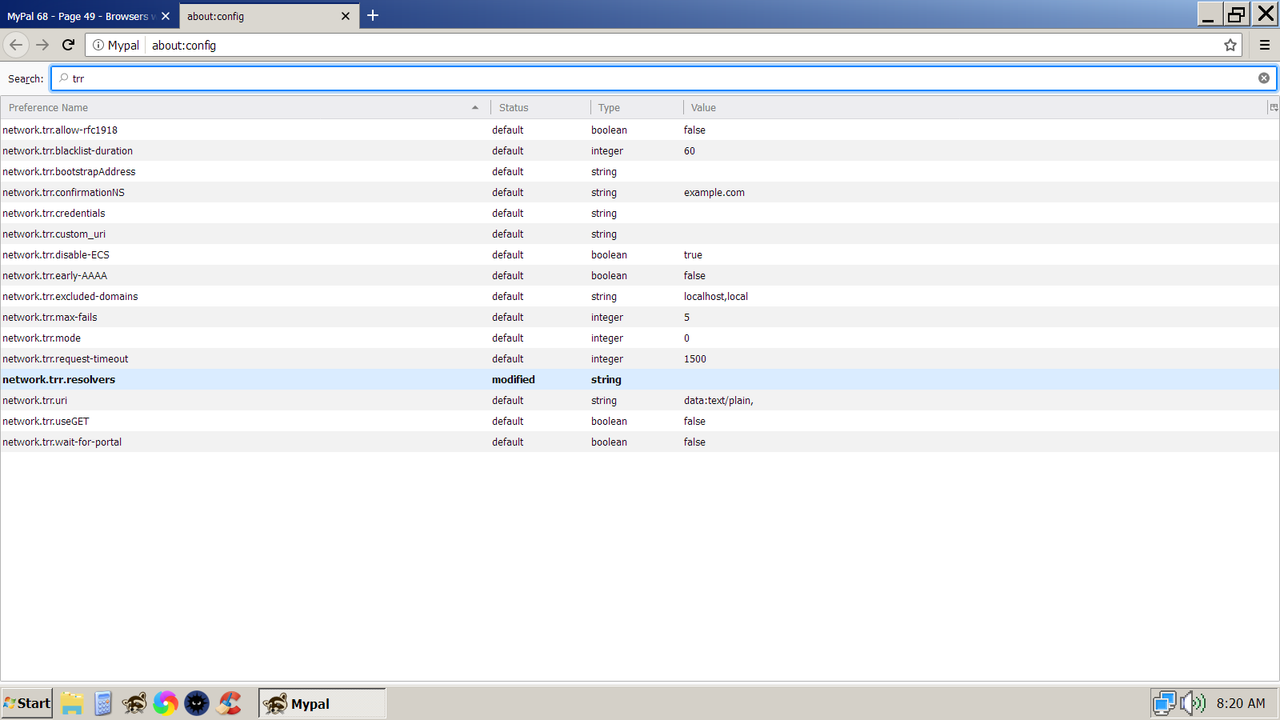Viewport: 1280px width, 720px height.
Task: Click the data:text/plain, value
Action: (x=718, y=400)
